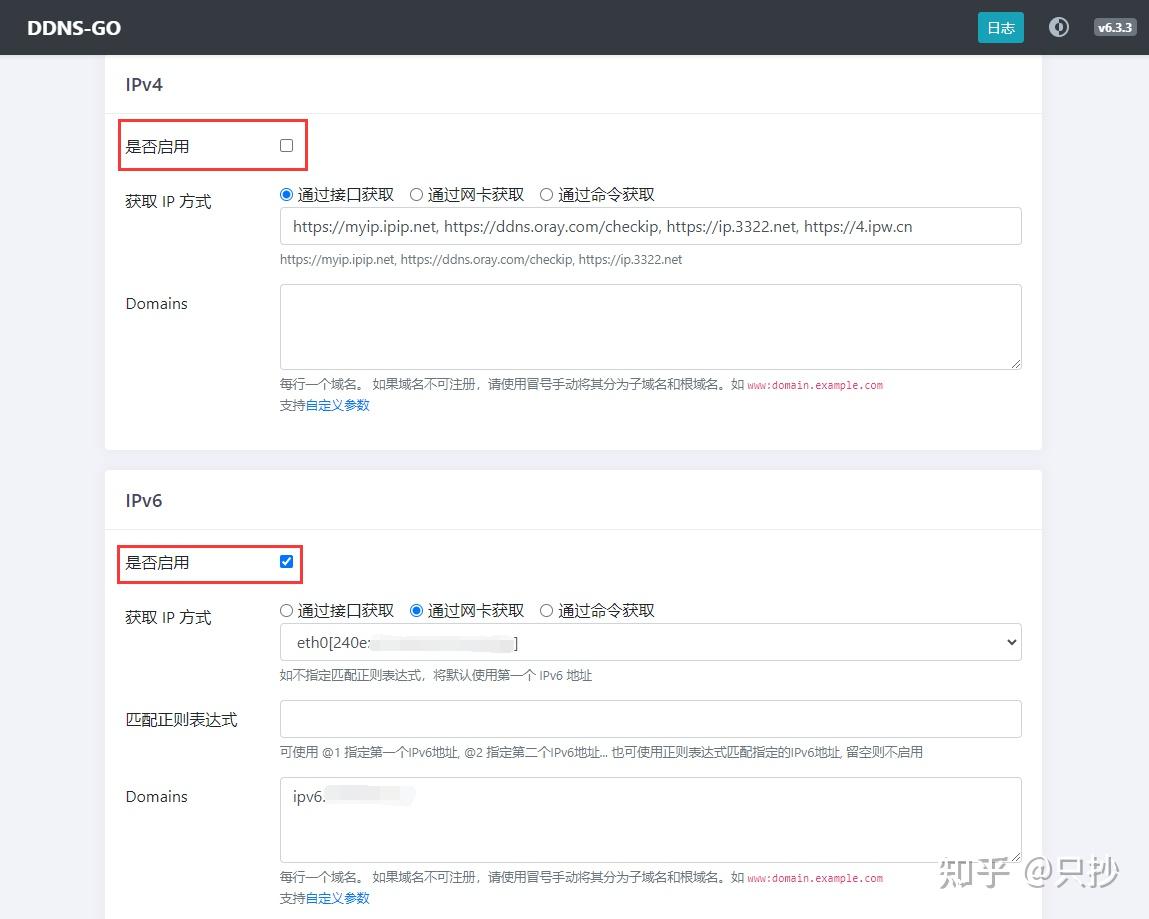Click the 匹配正则表达式 input field
This screenshot has width=1149, height=919.
650,719
